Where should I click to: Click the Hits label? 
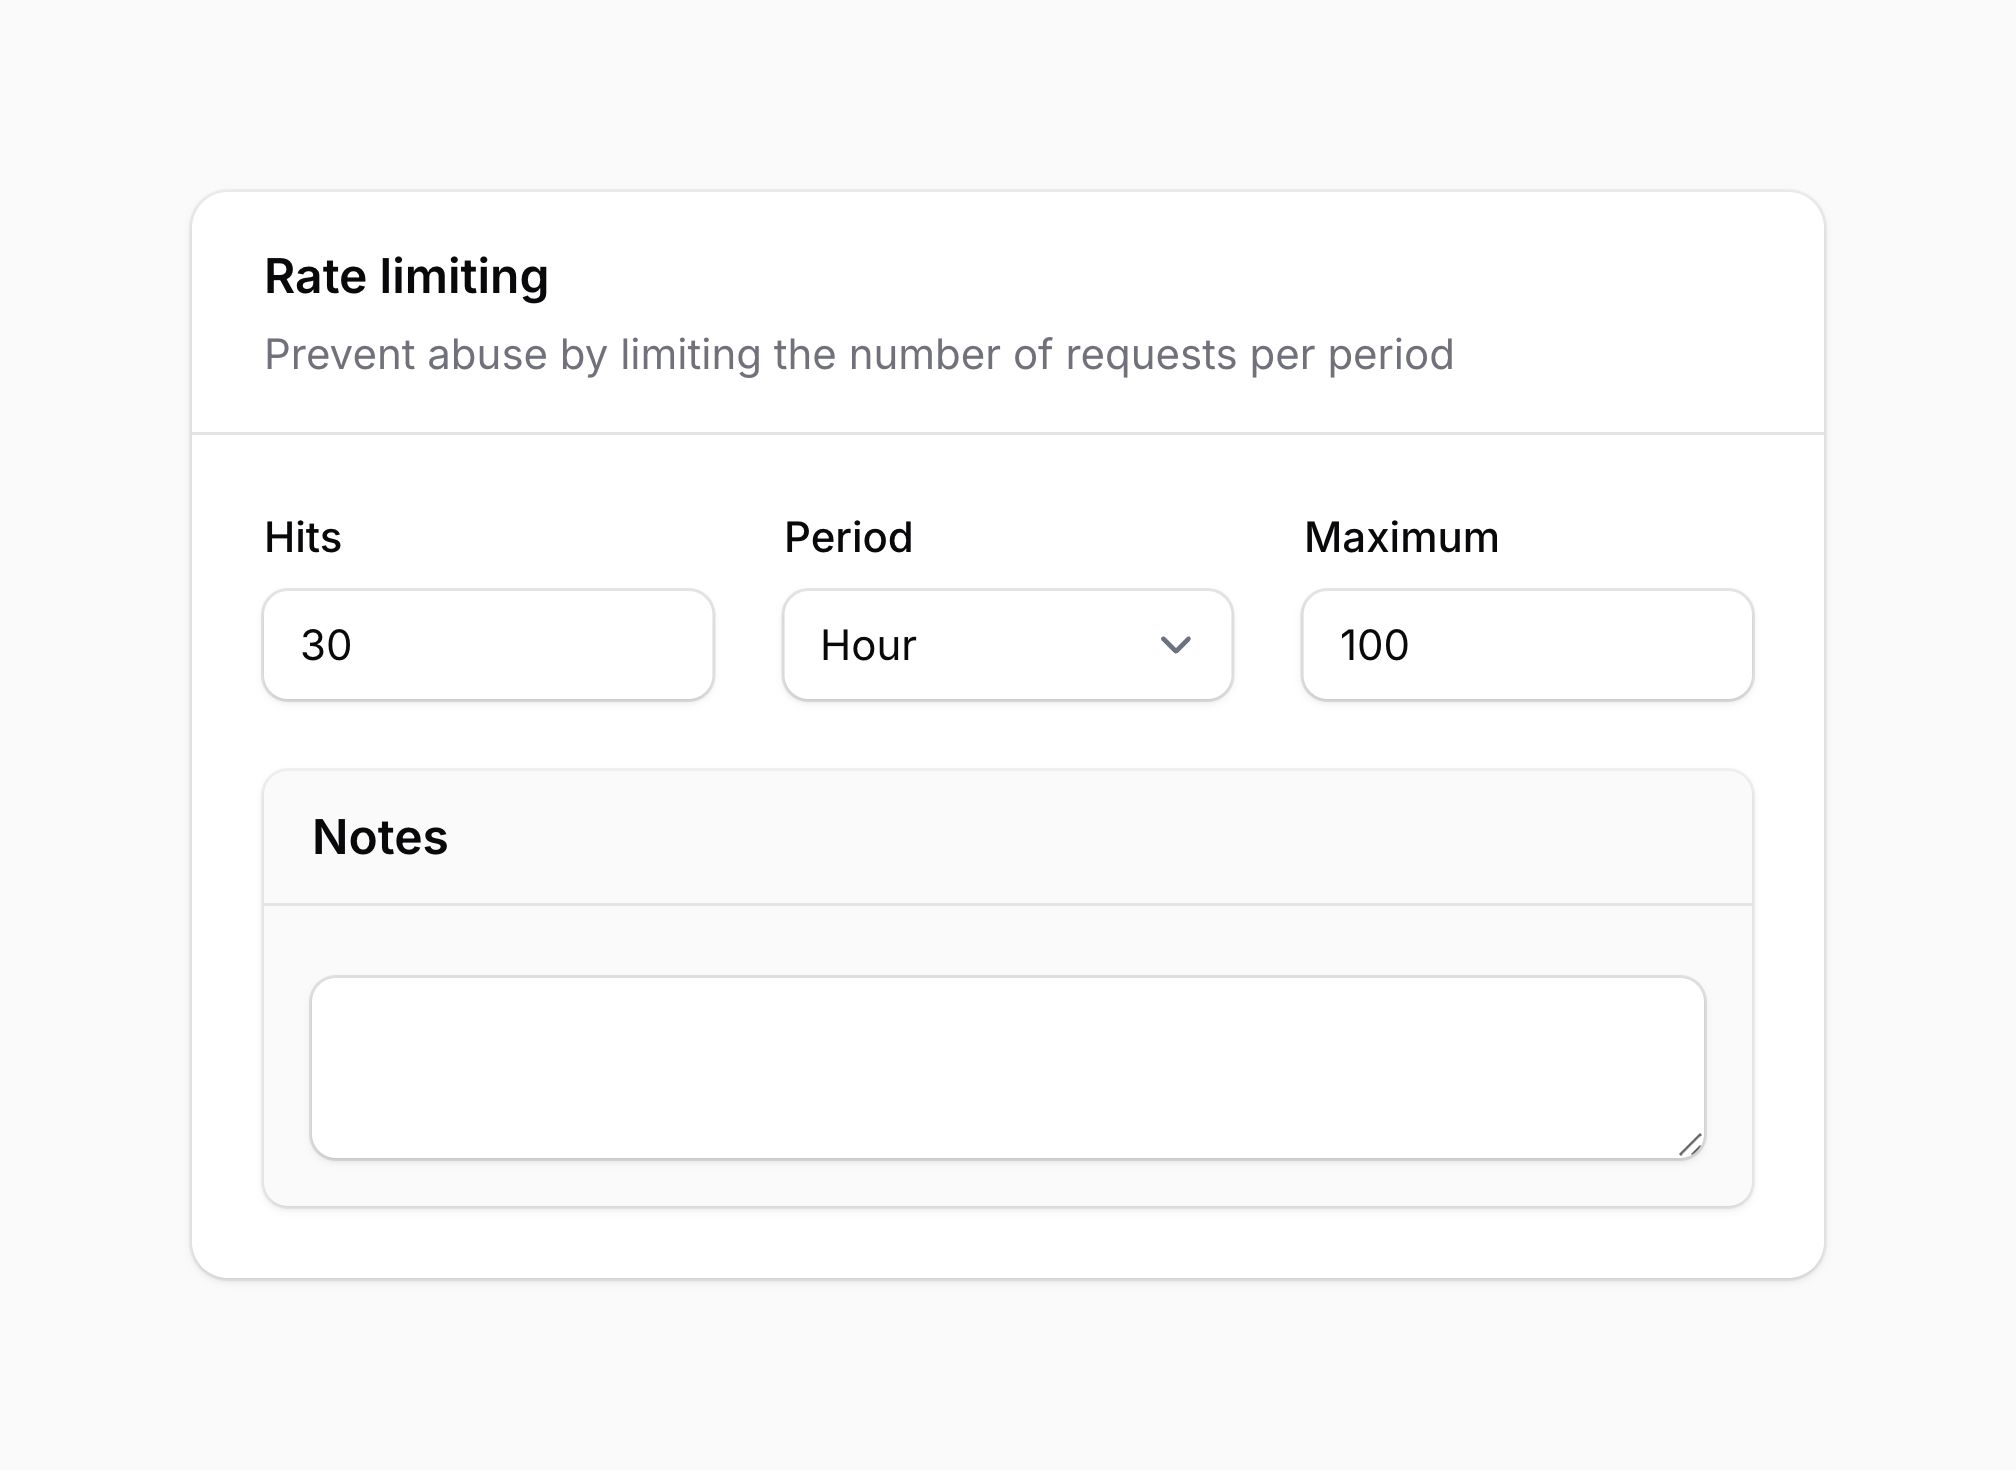303,537
